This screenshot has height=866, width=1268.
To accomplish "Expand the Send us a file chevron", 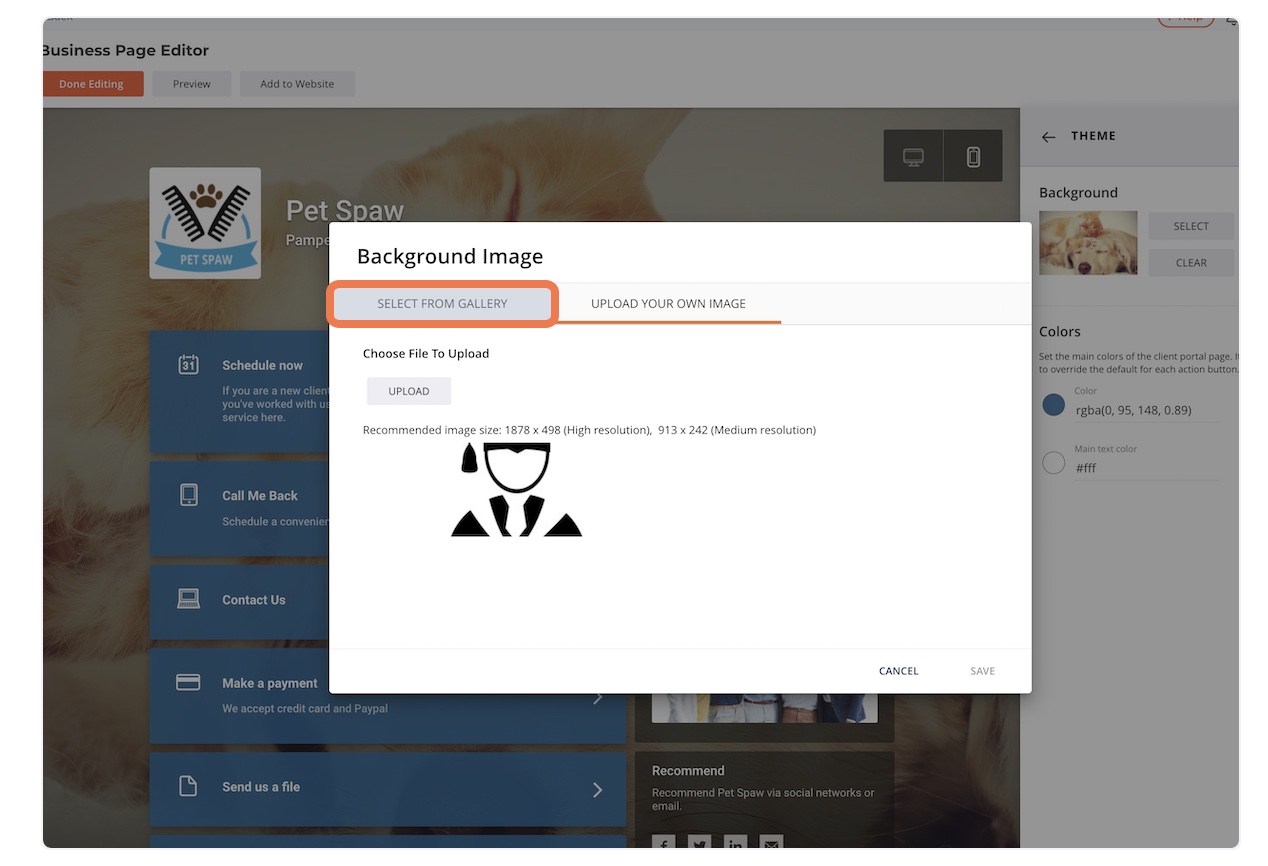I will [597, 790].
